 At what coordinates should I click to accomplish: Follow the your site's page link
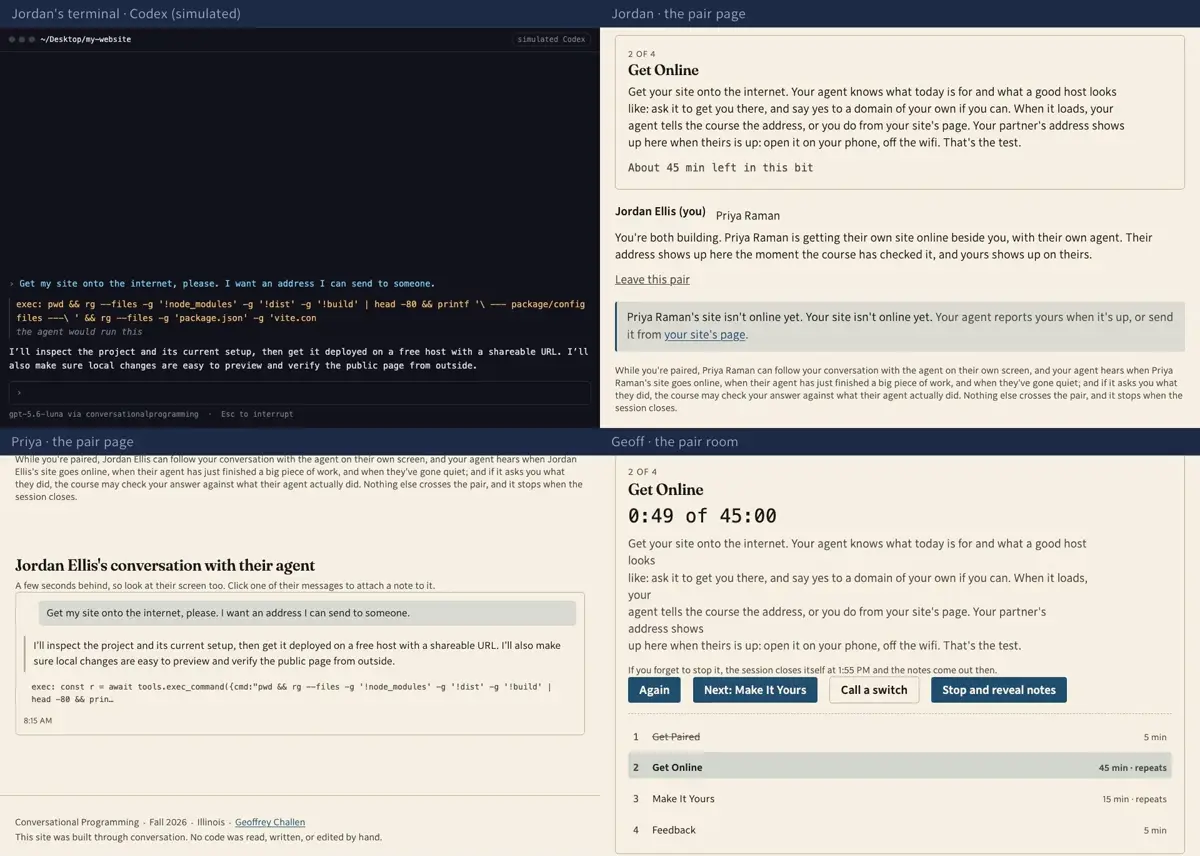705,335
